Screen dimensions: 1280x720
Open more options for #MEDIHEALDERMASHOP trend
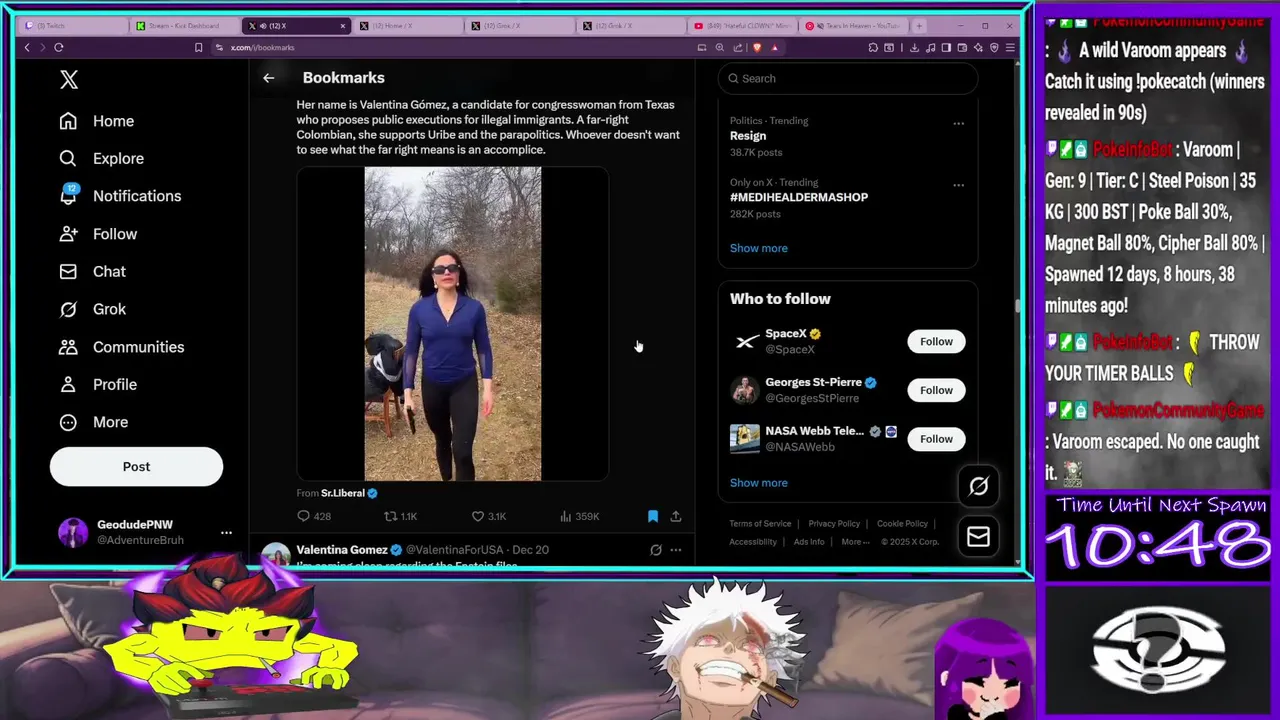coord(958,185)
